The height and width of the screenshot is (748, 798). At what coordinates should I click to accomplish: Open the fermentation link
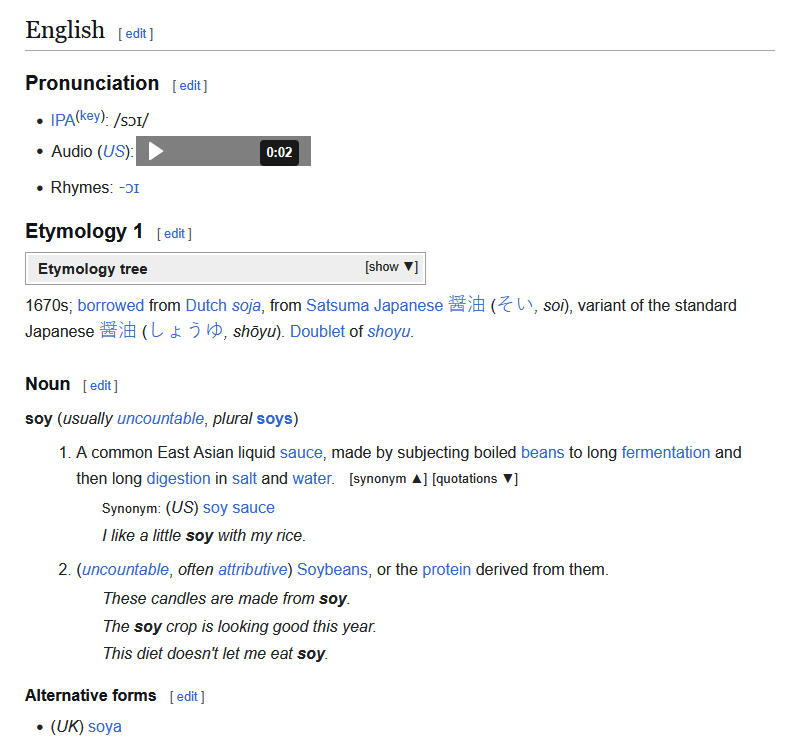point(666,452)
